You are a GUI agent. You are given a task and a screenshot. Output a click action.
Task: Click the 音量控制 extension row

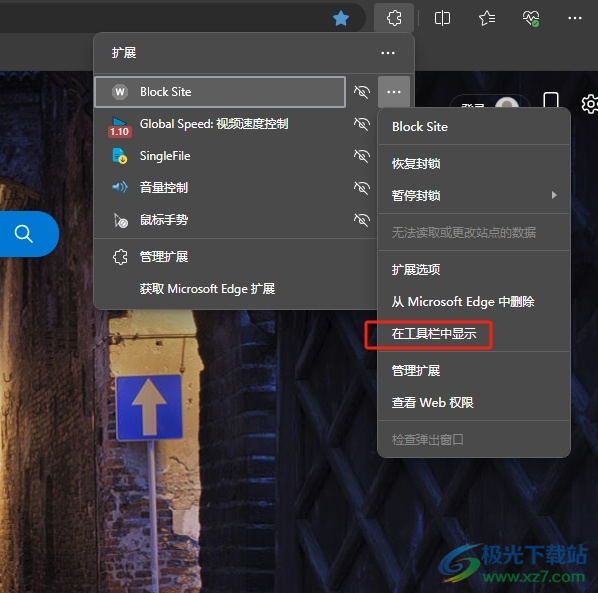tap(220, 188)
